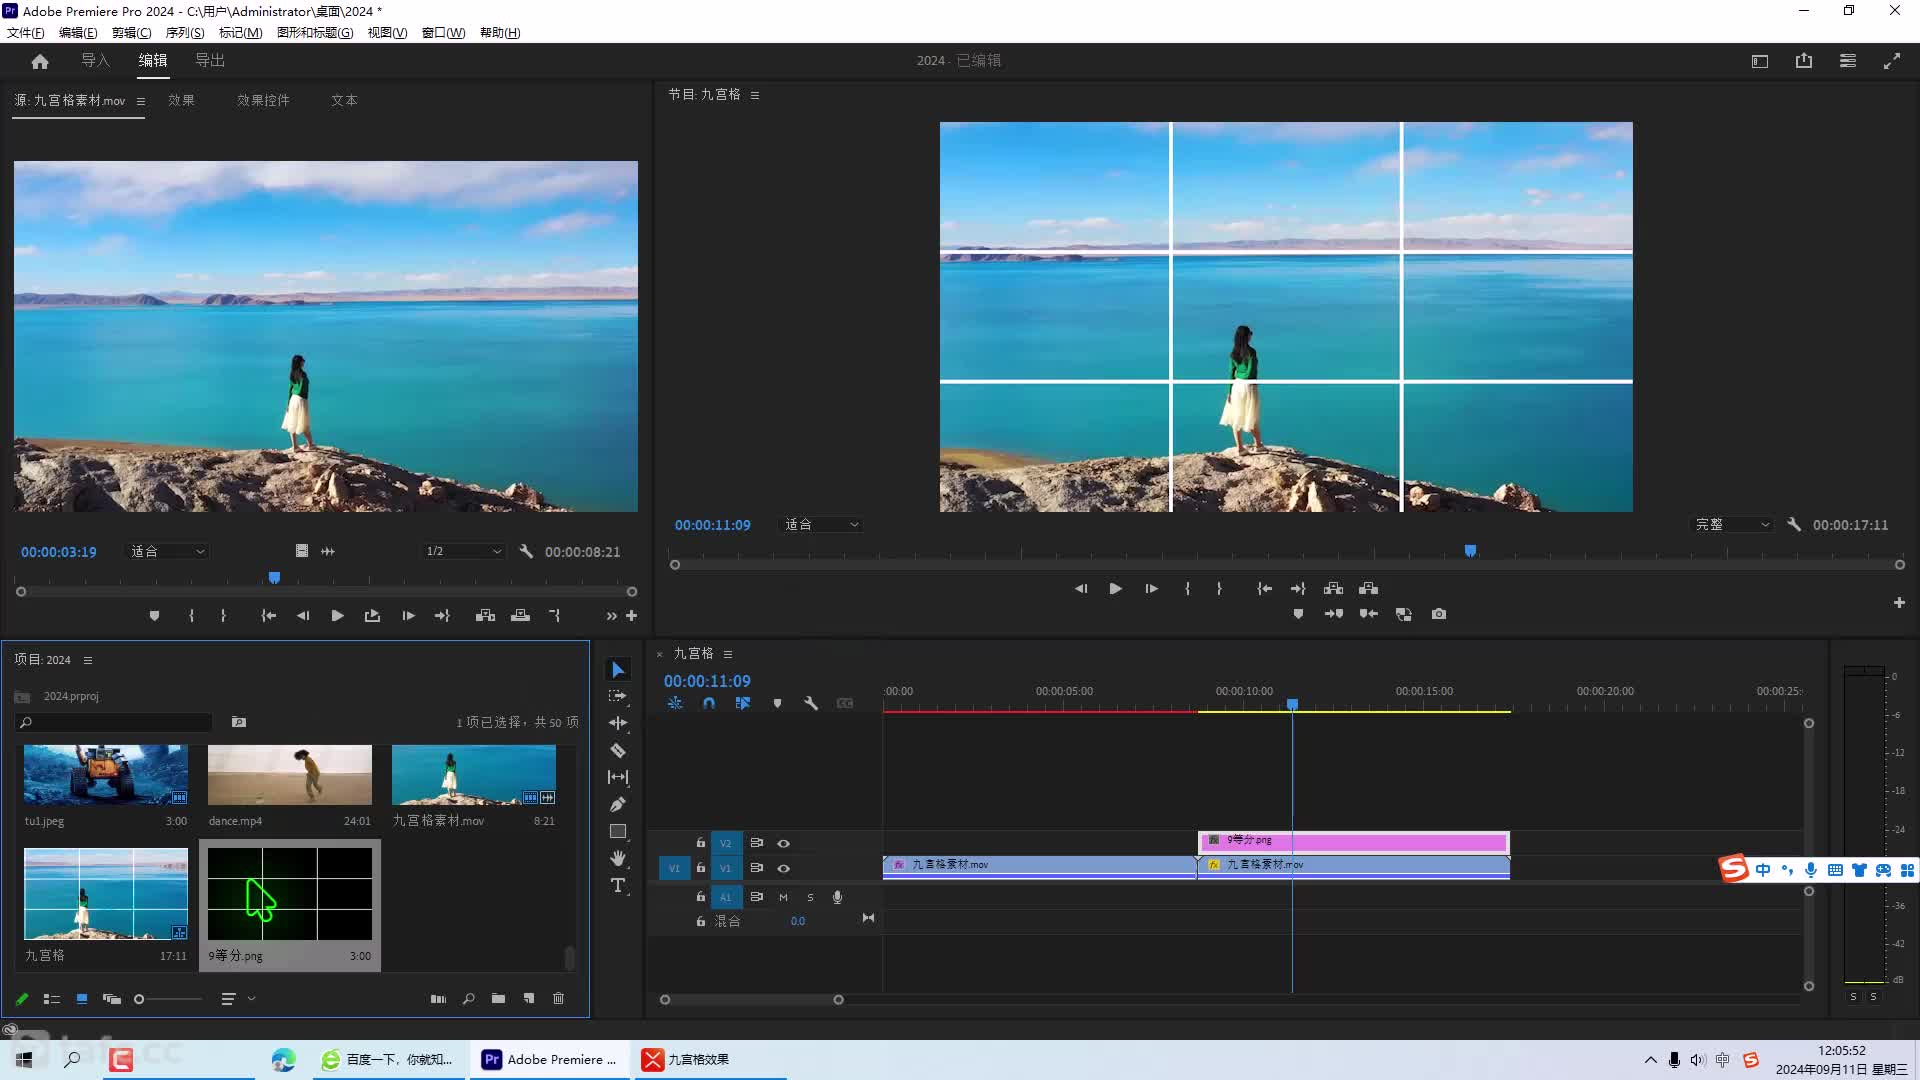Viewport: 1920px width, 1080px height.
Task: Click Export Frame camera icon in Program monitor
Action: 1438,614
